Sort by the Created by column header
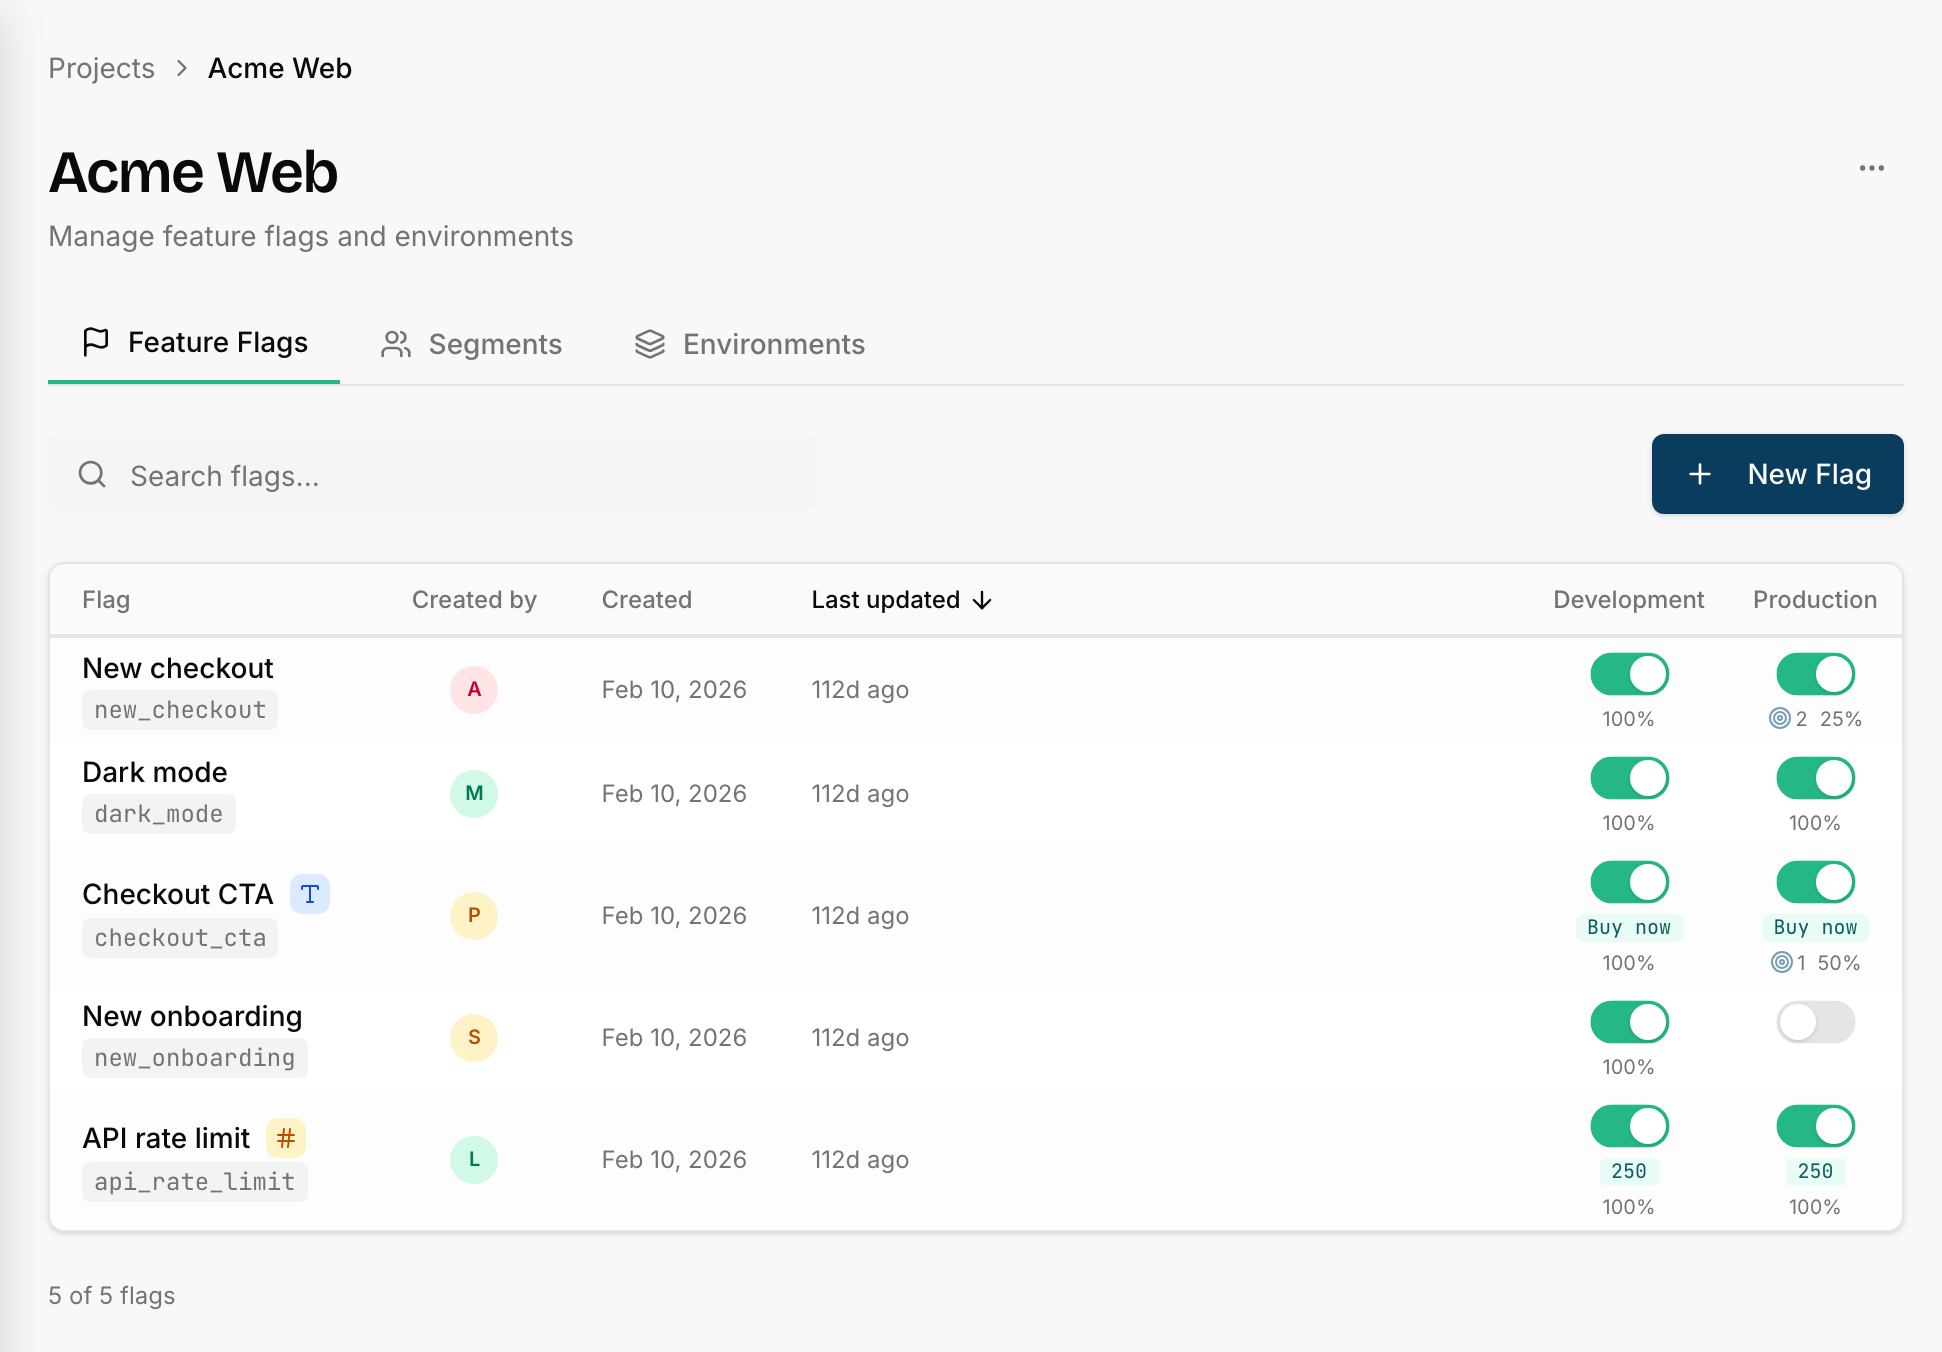The width and height of the screenshot is (1942, 1352). 474,600
